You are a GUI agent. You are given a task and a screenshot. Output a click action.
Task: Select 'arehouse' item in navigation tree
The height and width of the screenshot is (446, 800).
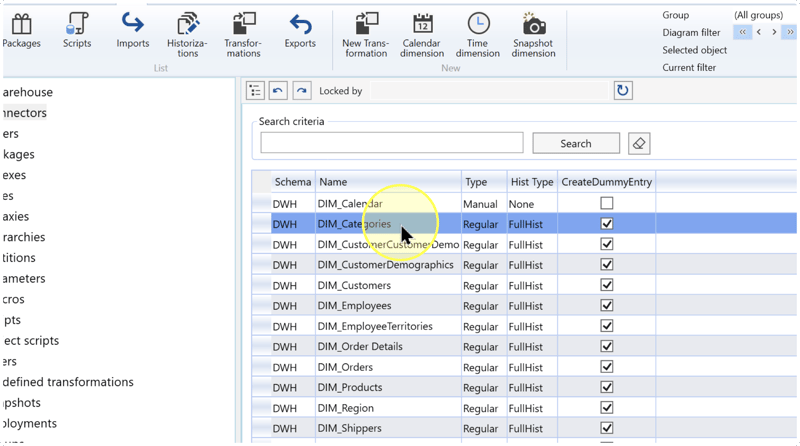[x=28, y=92]
